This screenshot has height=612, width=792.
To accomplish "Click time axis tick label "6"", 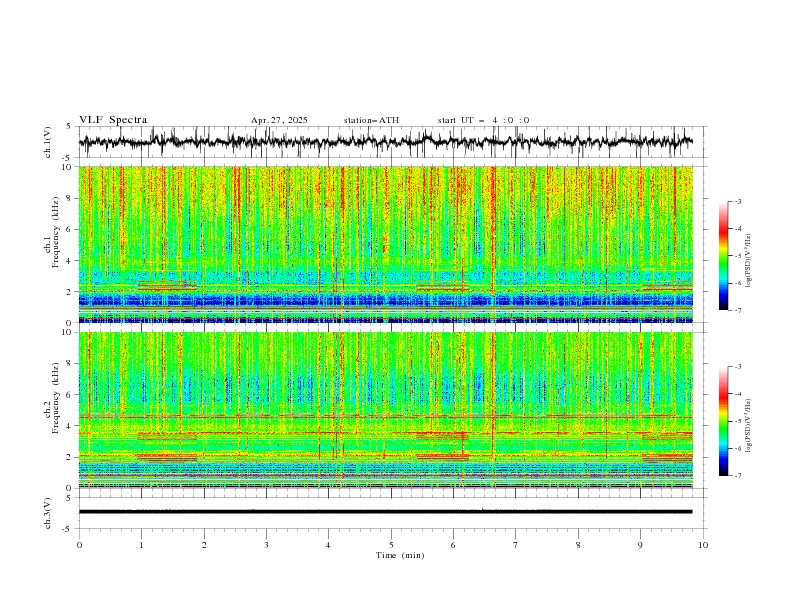I will (x=453, y=545).
